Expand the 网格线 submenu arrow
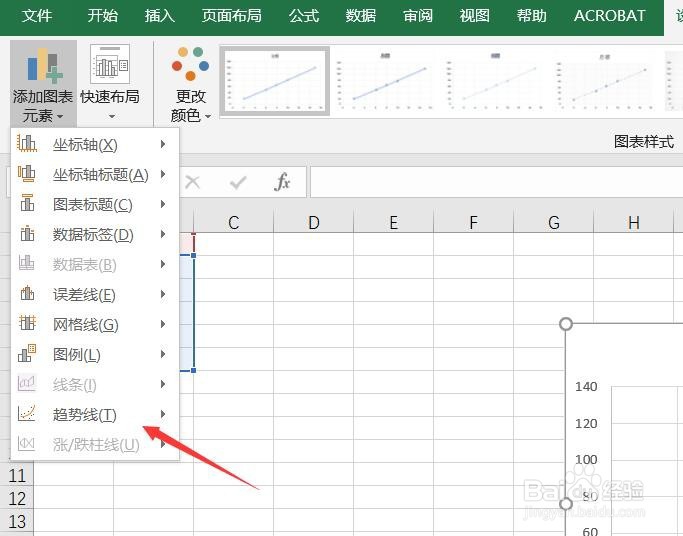The image size is (683, 536). pyautogui.click(x=163, y=324)
